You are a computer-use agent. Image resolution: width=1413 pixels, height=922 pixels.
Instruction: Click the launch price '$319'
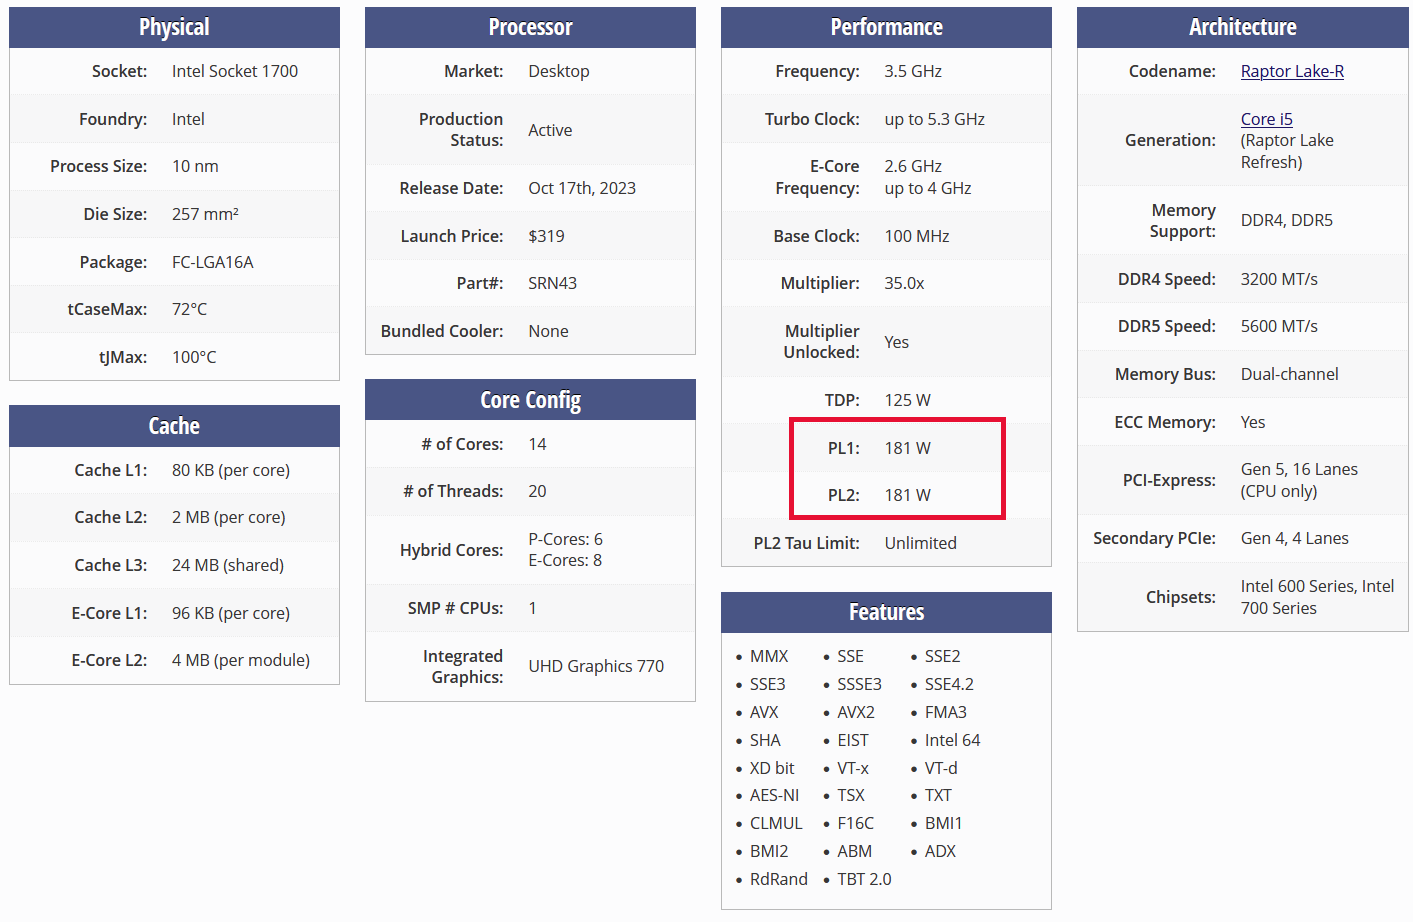click(x=546, y=236)
